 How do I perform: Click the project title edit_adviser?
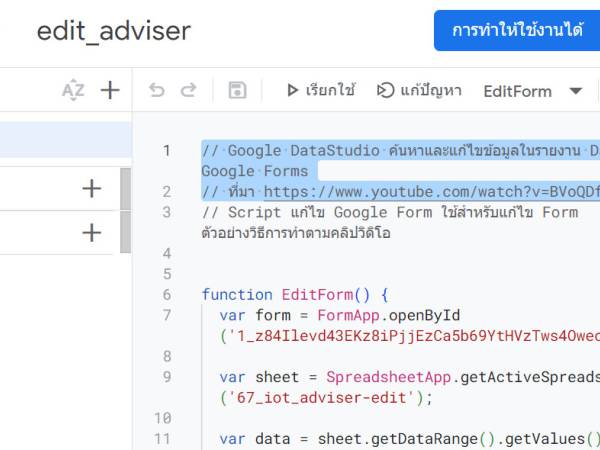pos(114,31)
